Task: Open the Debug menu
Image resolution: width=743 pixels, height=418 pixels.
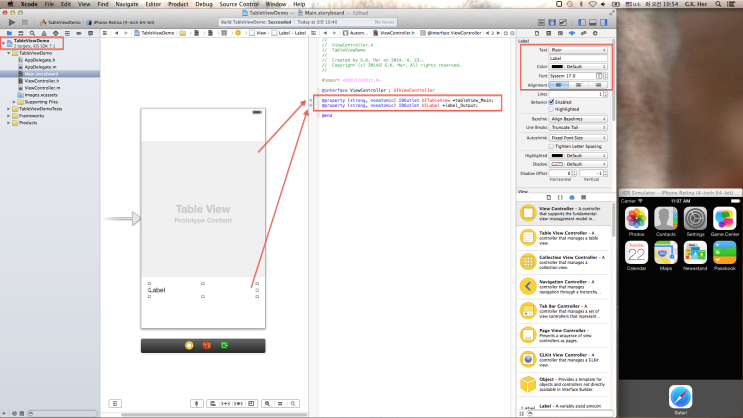Action: (204, 4)
